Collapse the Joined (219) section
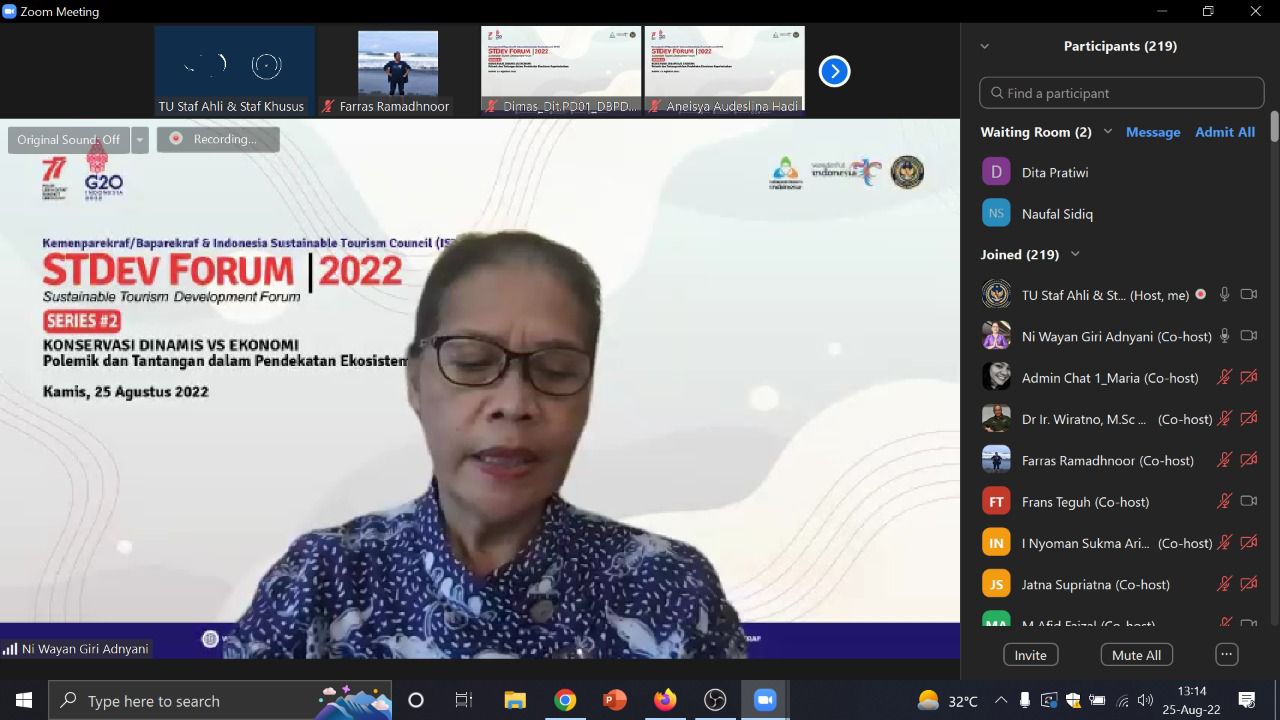Viewport: 1280px width, 720px height. (1075, 254)
